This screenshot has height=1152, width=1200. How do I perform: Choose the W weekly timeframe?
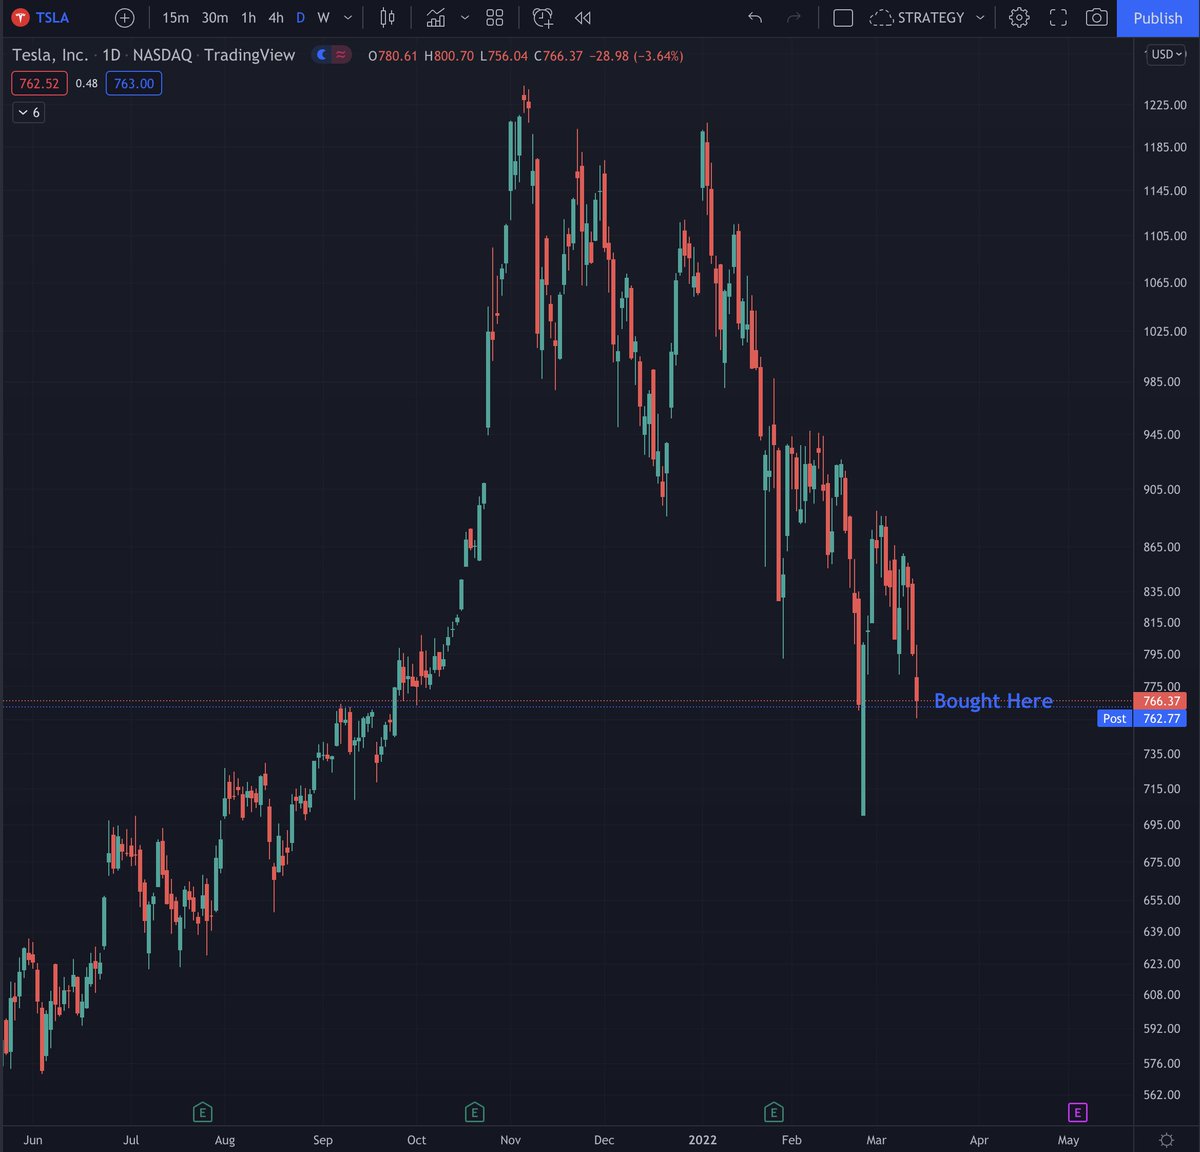(x=323, y=17)
